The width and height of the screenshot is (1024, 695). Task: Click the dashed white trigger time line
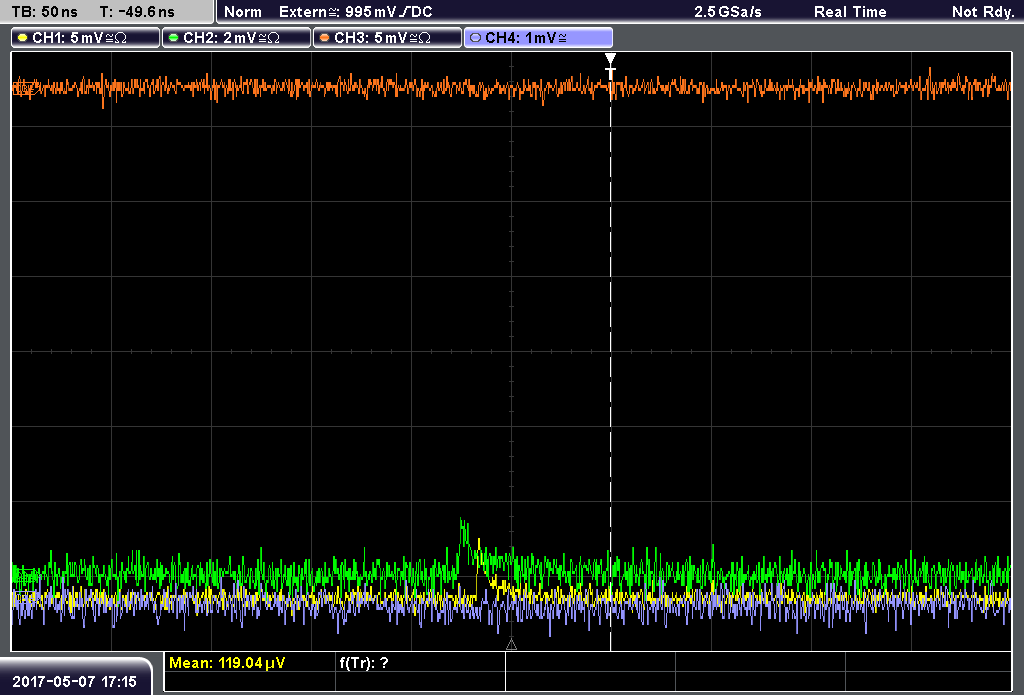point(611,366)
